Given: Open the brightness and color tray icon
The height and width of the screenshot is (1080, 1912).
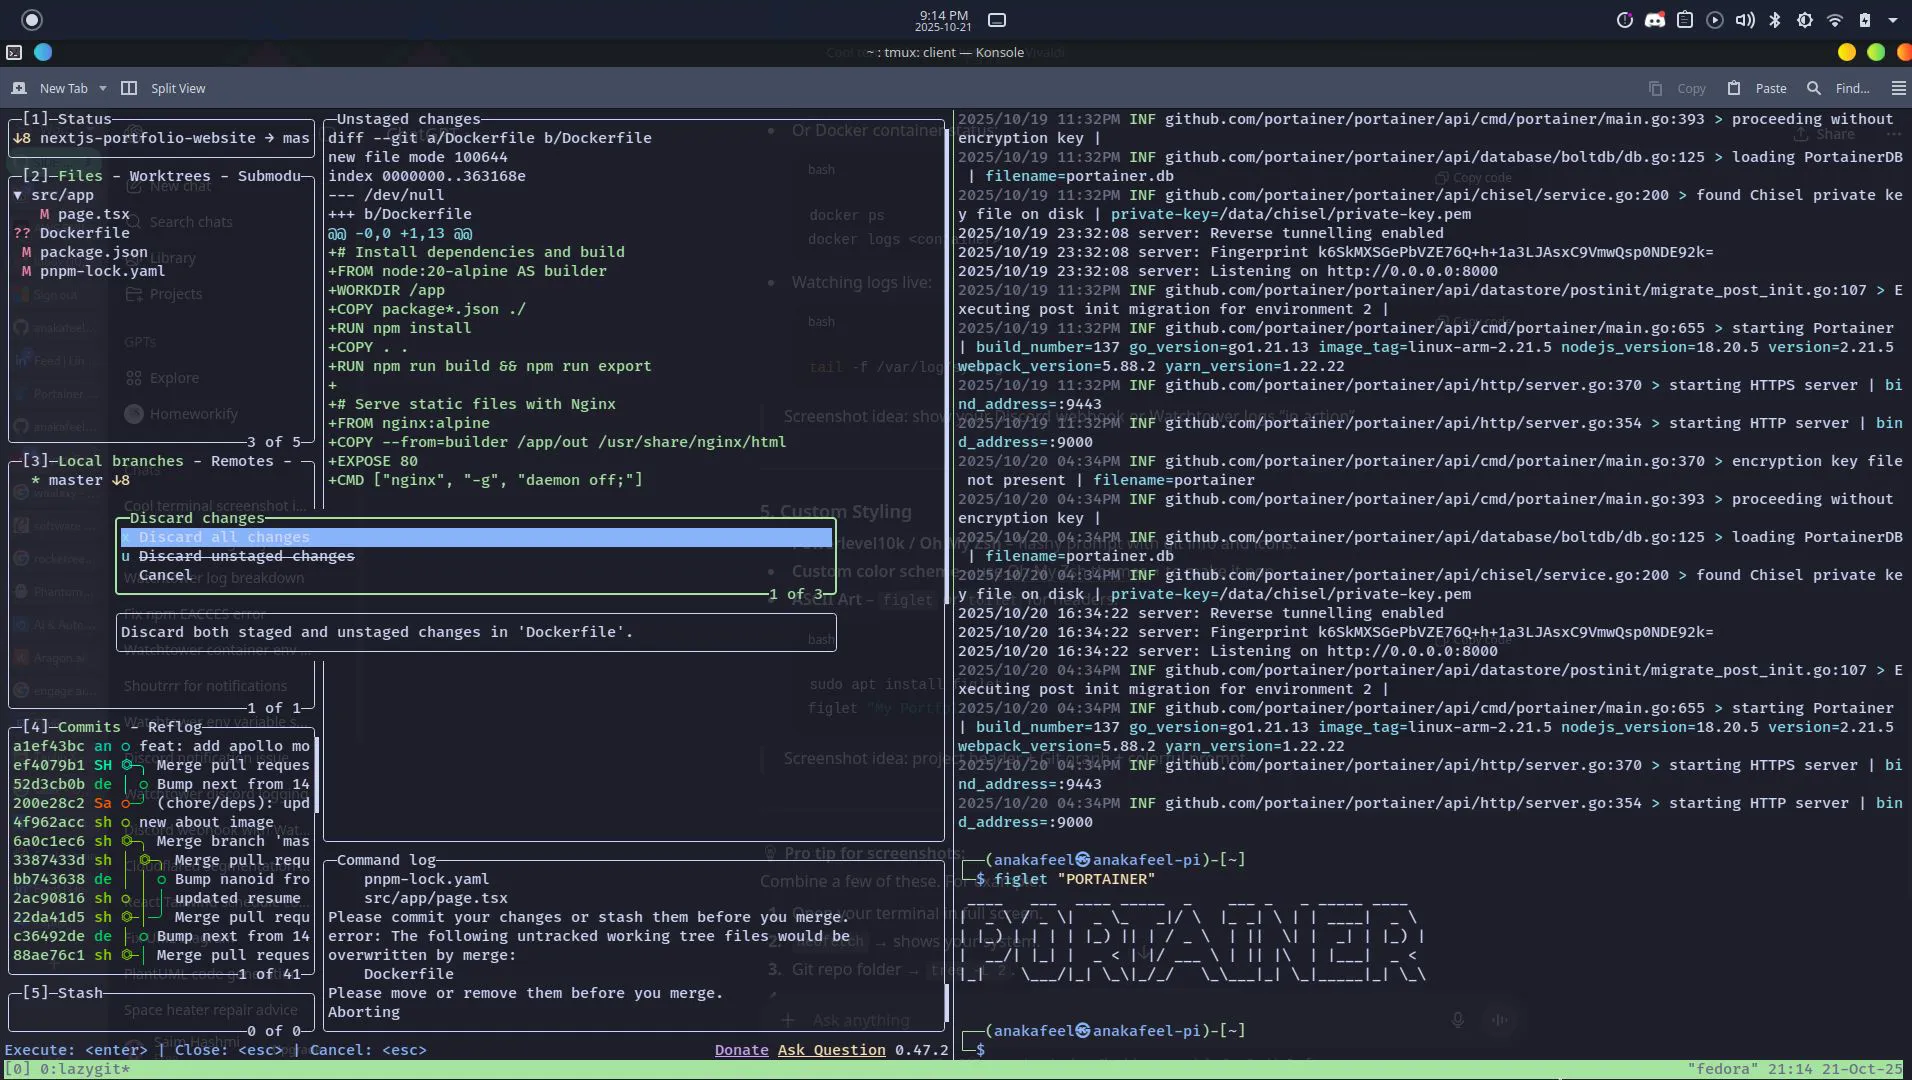Looking at the screenshot, I should [x=1805, y=20].
